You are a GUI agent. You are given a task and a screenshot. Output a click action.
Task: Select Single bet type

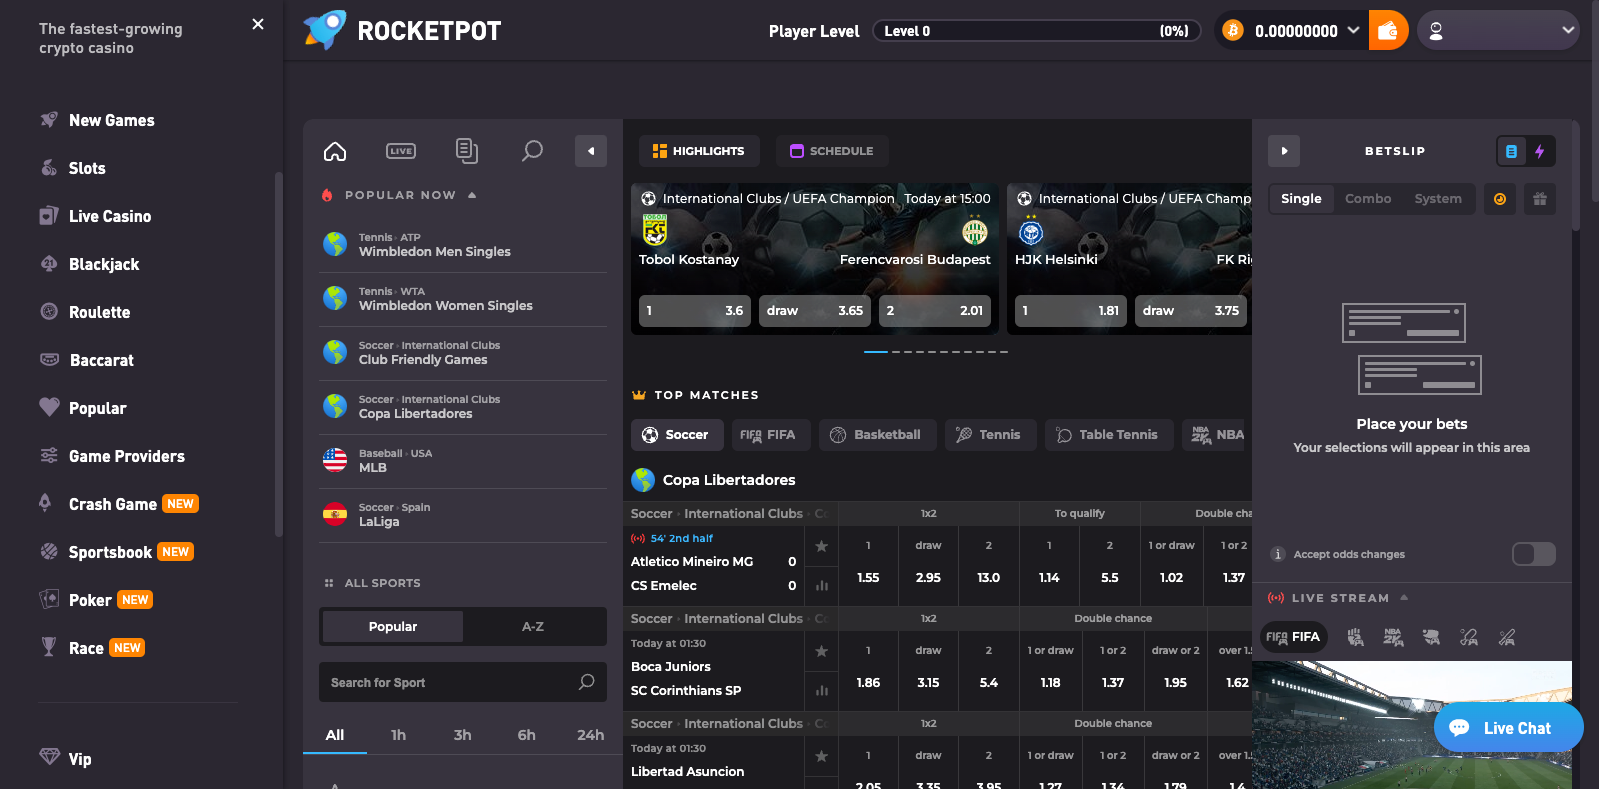1301,199
